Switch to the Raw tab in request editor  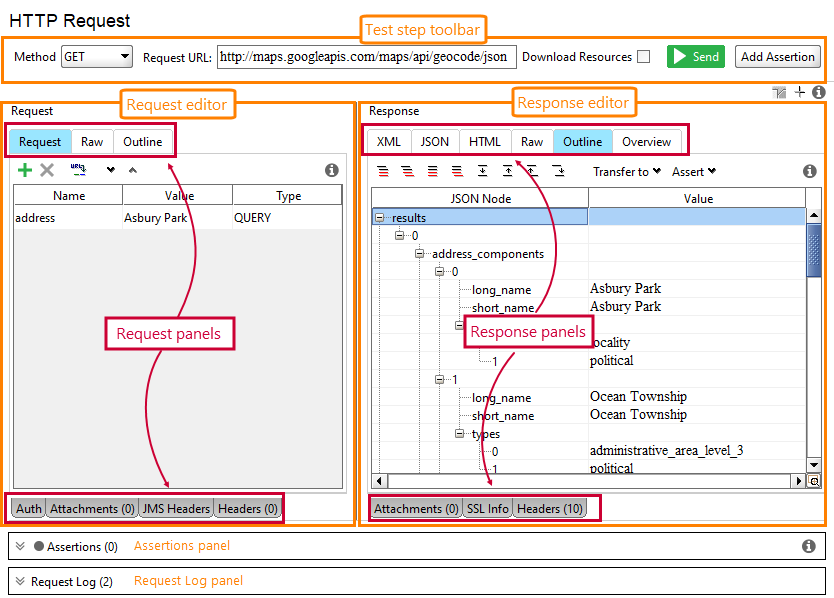pyautogui.click(x=92, y=142)
